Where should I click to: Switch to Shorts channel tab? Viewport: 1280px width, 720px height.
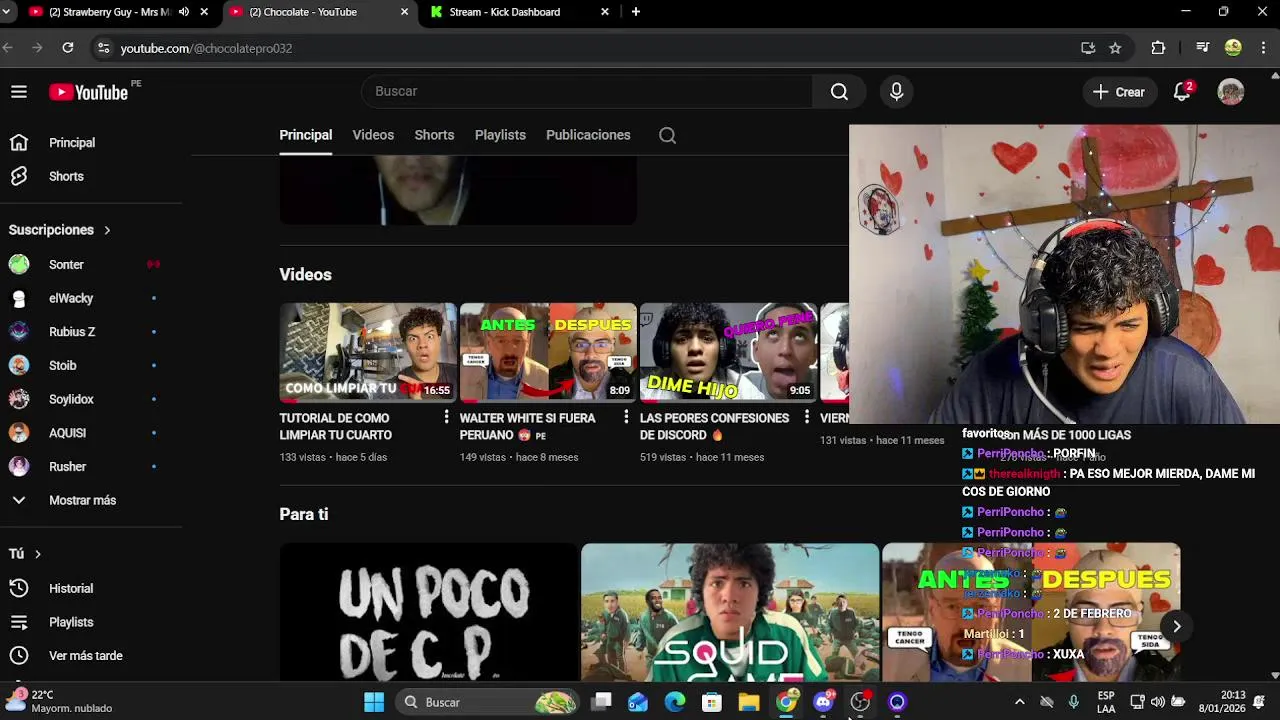pyautogui.click(x=434, y=135)
